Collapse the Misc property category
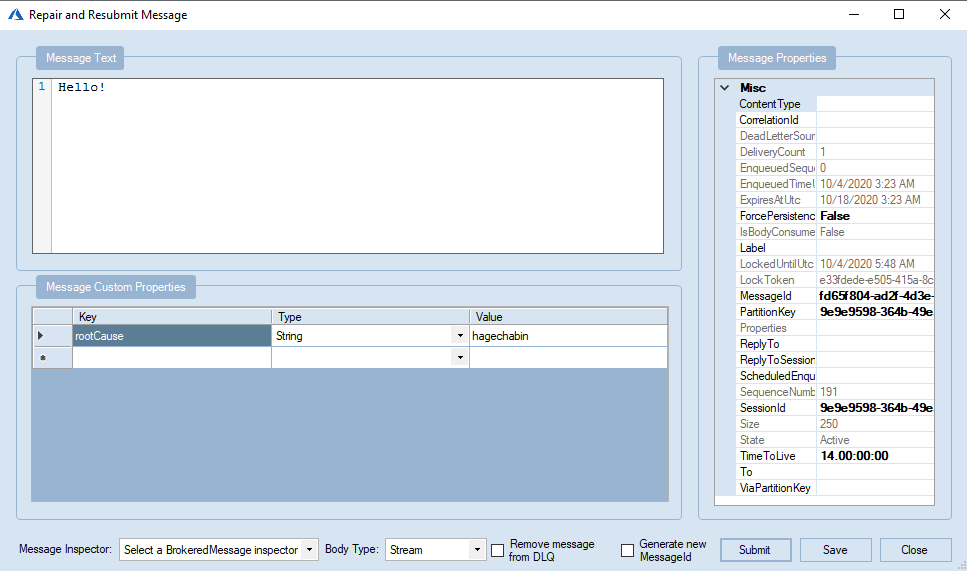Viewport: 967px width, 571px height. click(x=725, y=88)
